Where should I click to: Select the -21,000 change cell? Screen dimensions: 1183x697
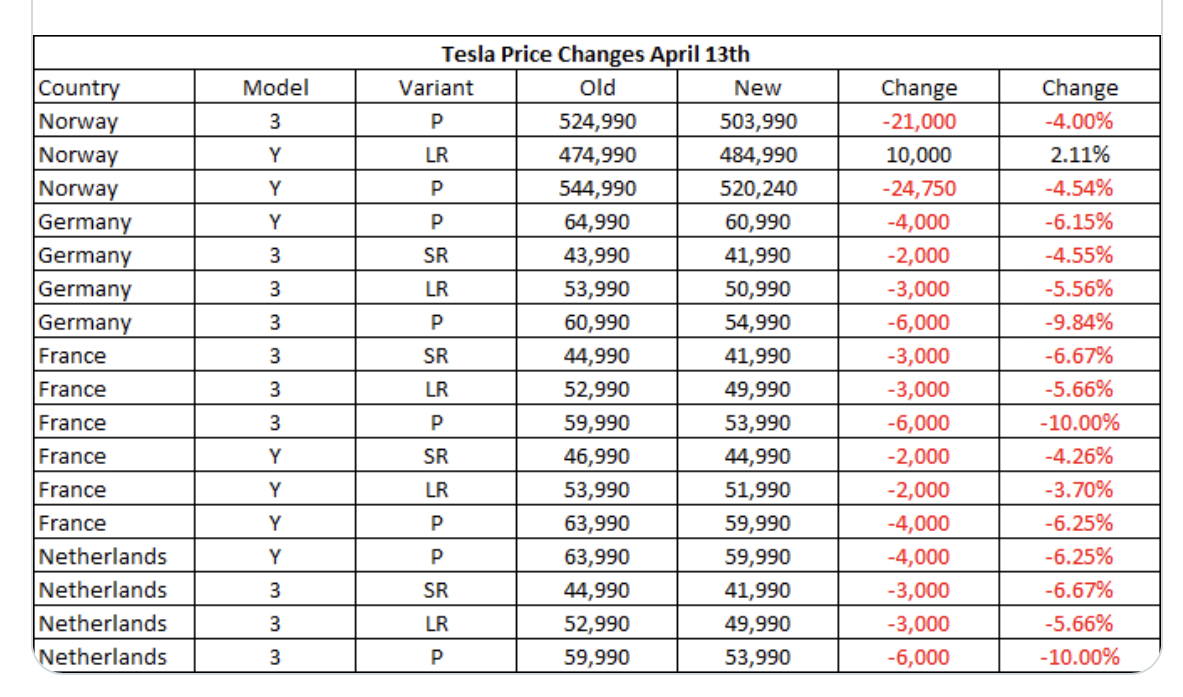pos(918,121)
